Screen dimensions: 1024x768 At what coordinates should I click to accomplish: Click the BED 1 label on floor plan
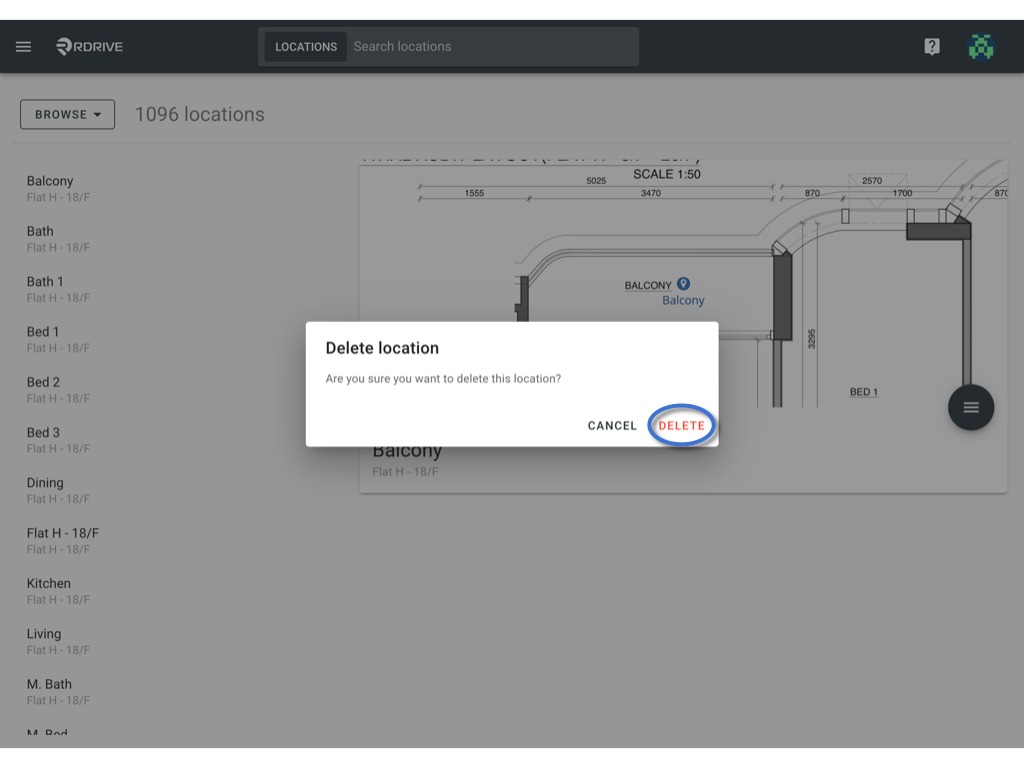click(863, 392)
